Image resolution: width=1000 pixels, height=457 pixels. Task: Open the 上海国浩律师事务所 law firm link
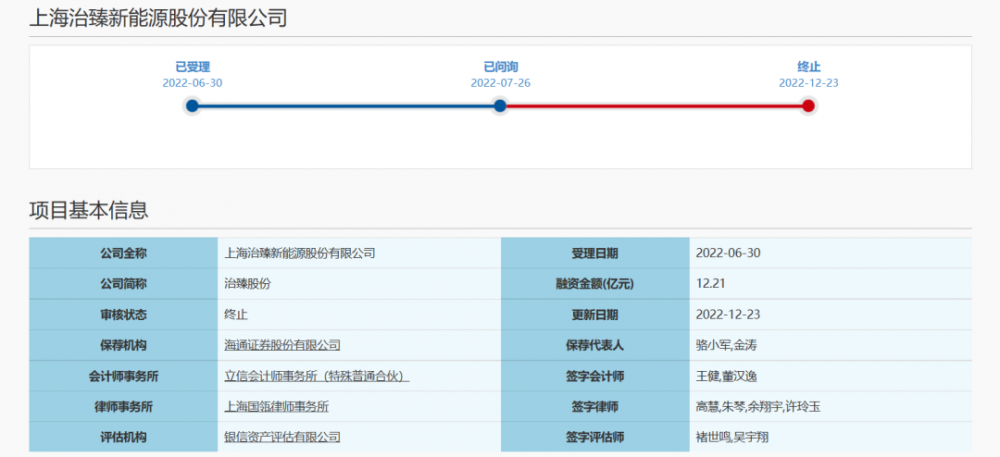(x=277, y=407)
